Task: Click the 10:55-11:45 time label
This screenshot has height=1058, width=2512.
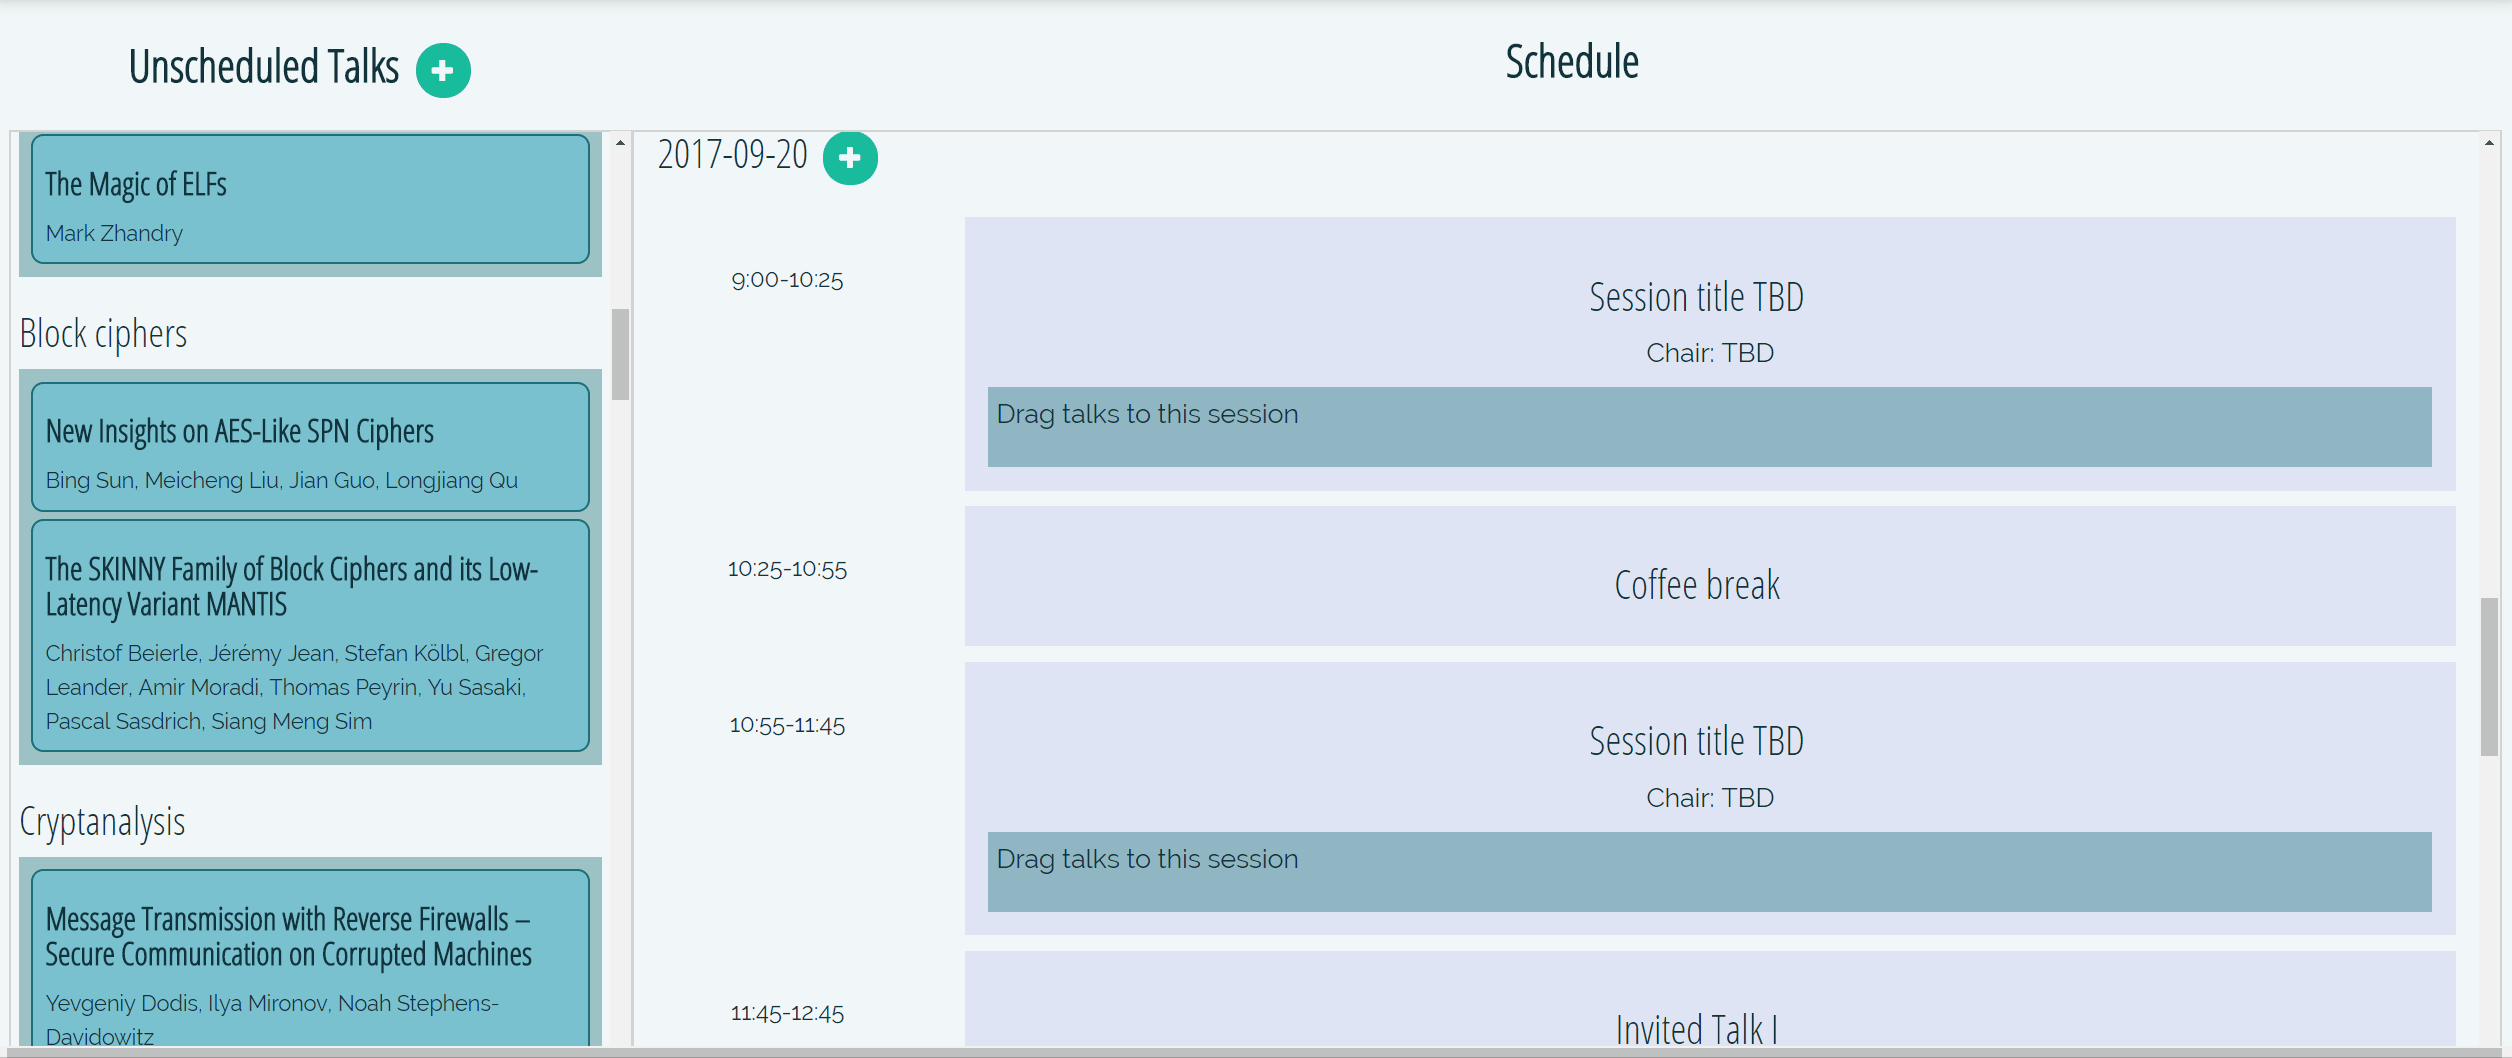Action: coord(787,725)
